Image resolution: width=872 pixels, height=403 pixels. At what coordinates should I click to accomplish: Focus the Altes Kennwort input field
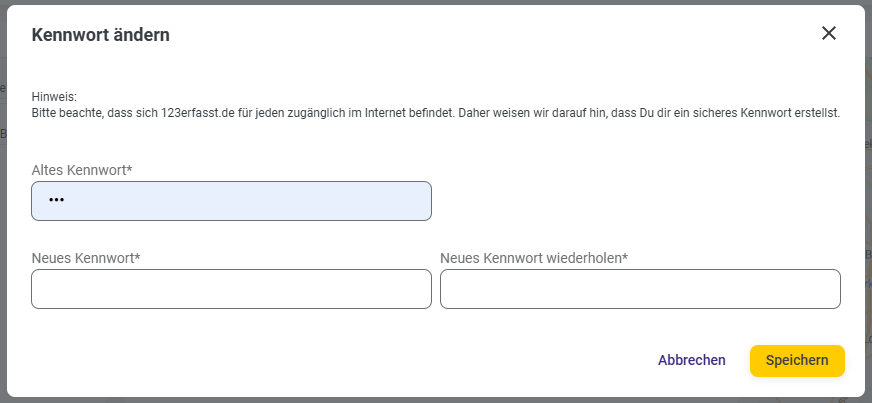[x=231, y=201]
